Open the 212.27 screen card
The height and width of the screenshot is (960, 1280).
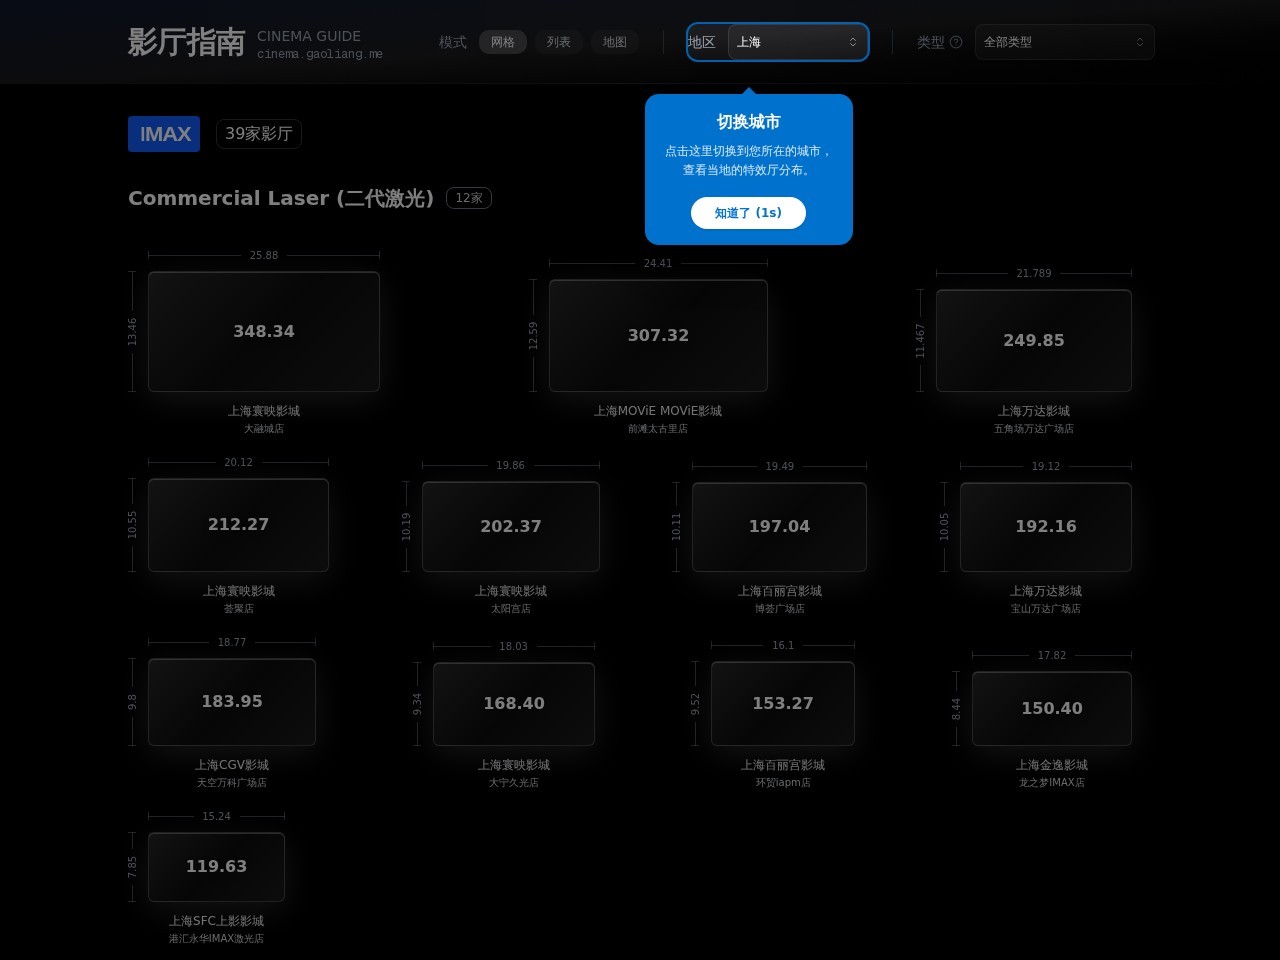(238, 525)
